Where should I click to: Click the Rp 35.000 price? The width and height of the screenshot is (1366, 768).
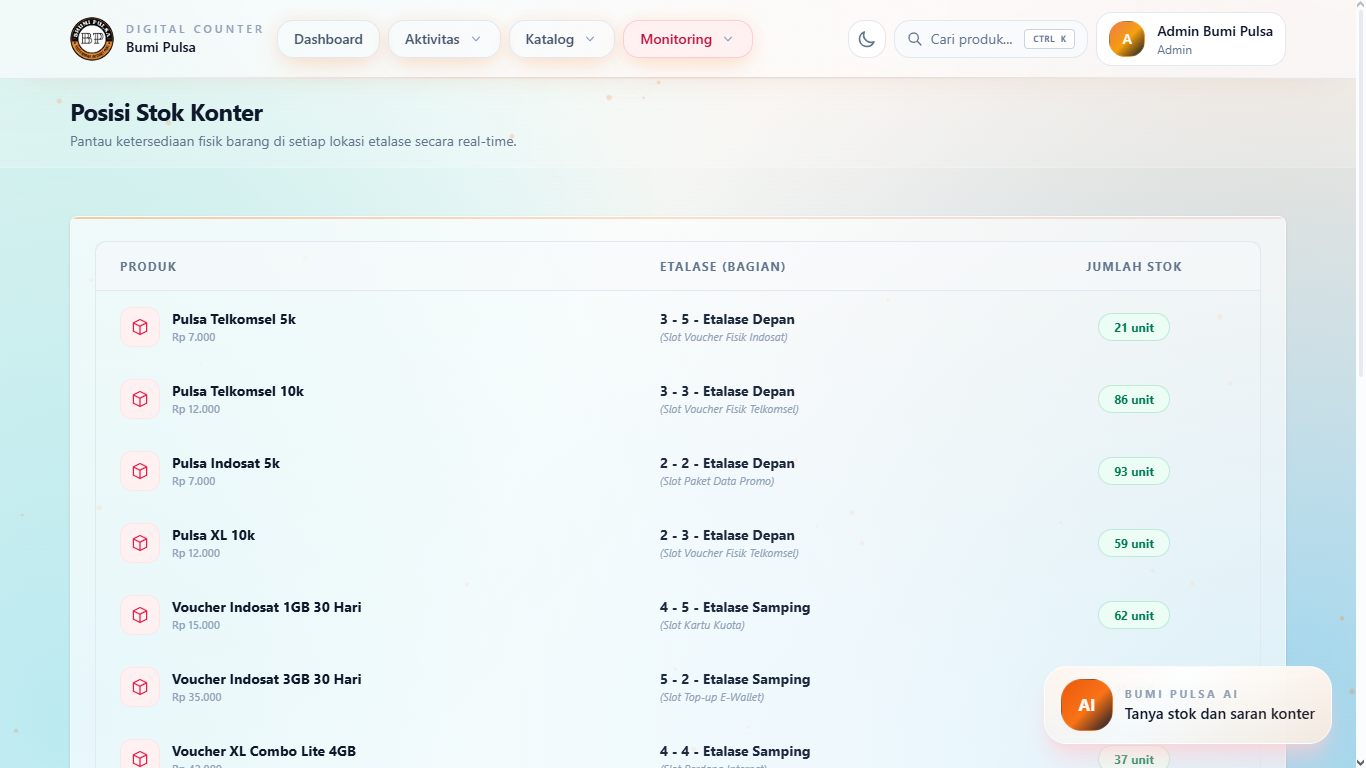(x=197, y=697)
